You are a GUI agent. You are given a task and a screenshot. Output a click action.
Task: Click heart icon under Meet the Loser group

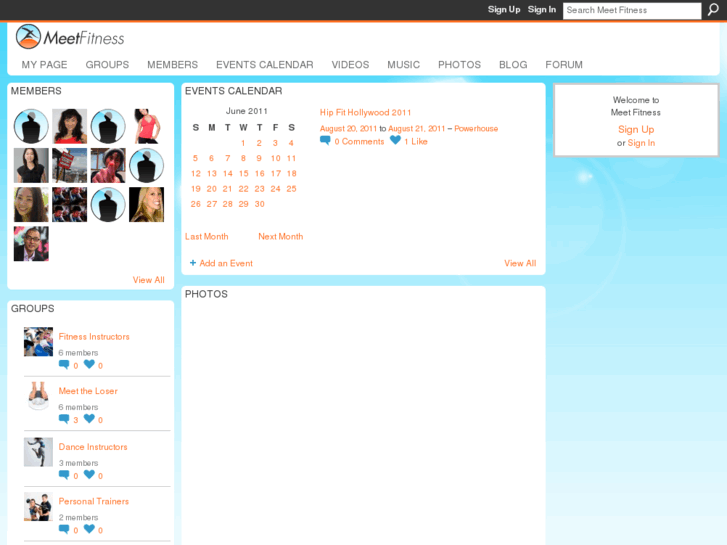tap(89, 419)
